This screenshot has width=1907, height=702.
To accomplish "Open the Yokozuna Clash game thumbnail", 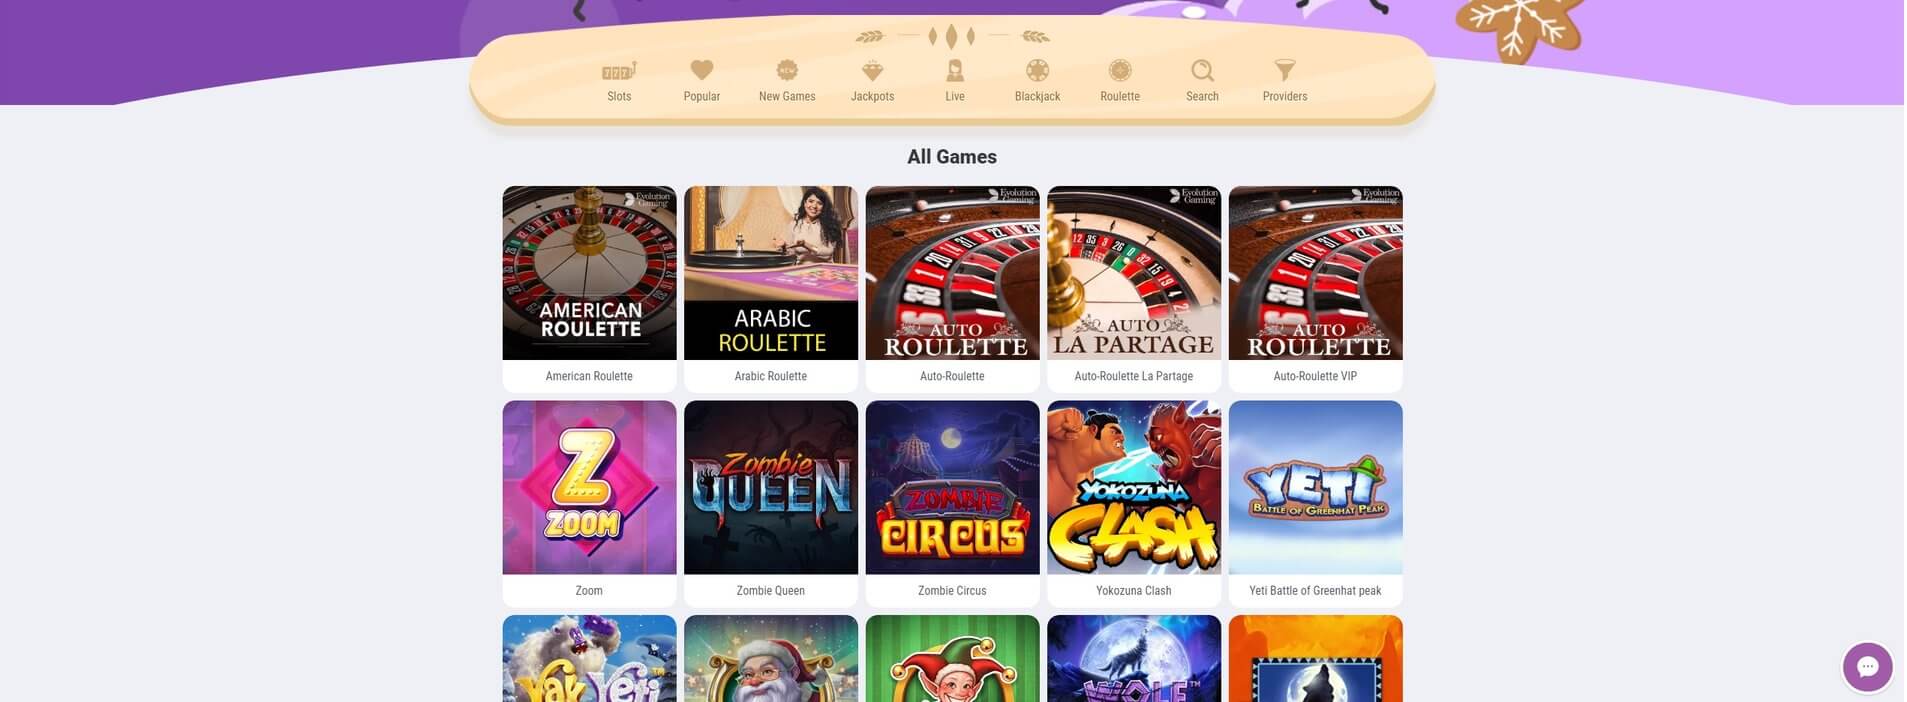I will coord(1133,488).
